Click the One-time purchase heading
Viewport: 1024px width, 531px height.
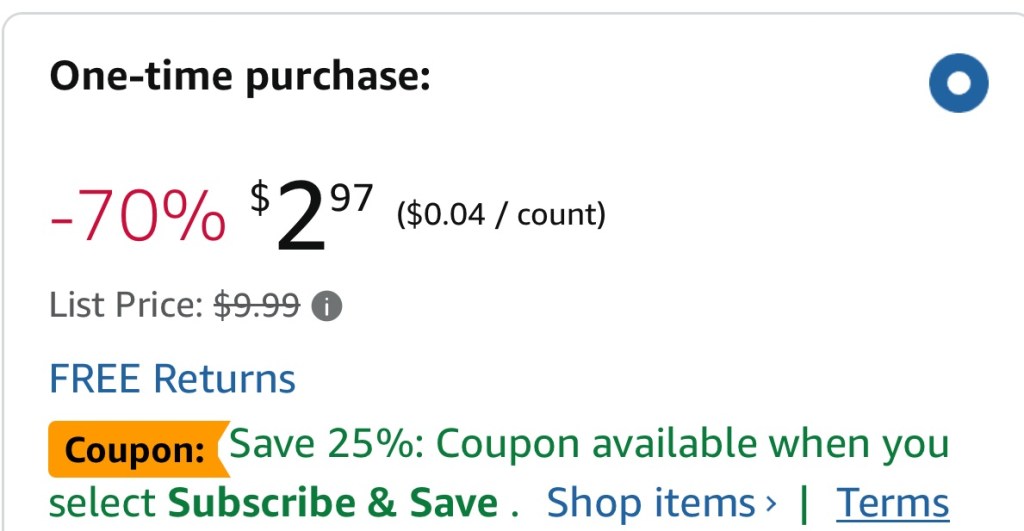(240, 76)
